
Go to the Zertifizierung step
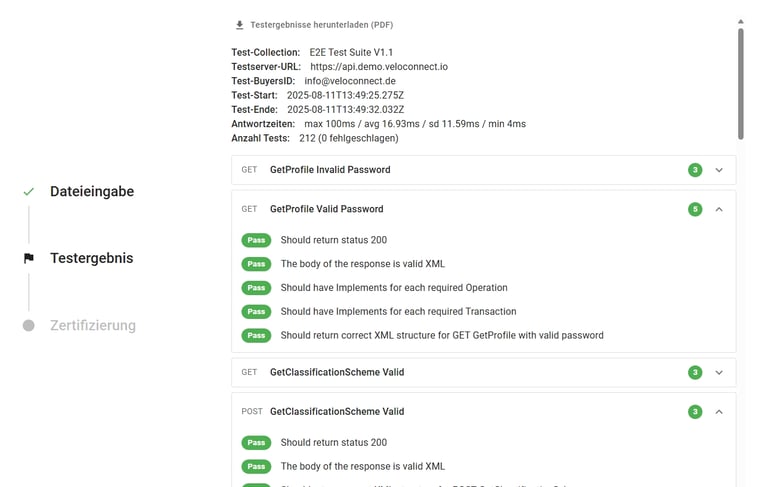tap(93, 325)
